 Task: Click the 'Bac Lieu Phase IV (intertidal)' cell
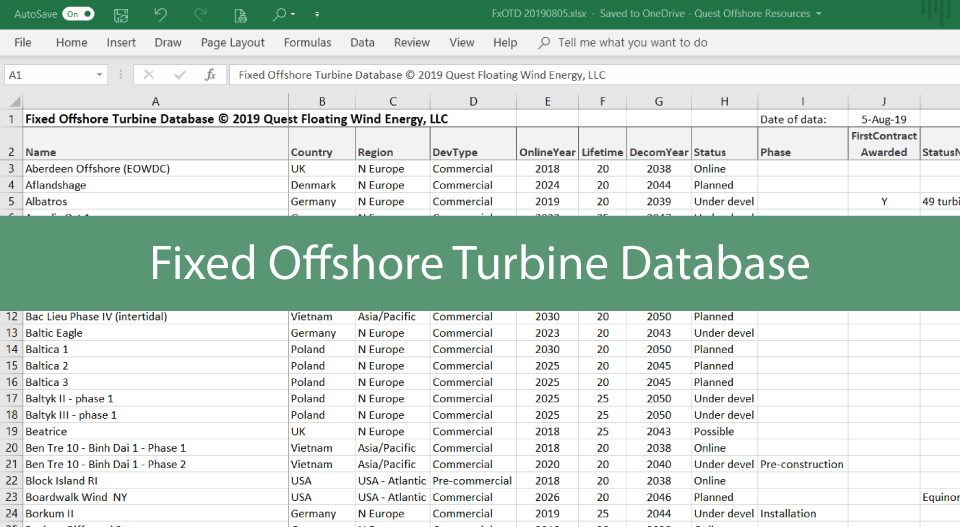156,316
